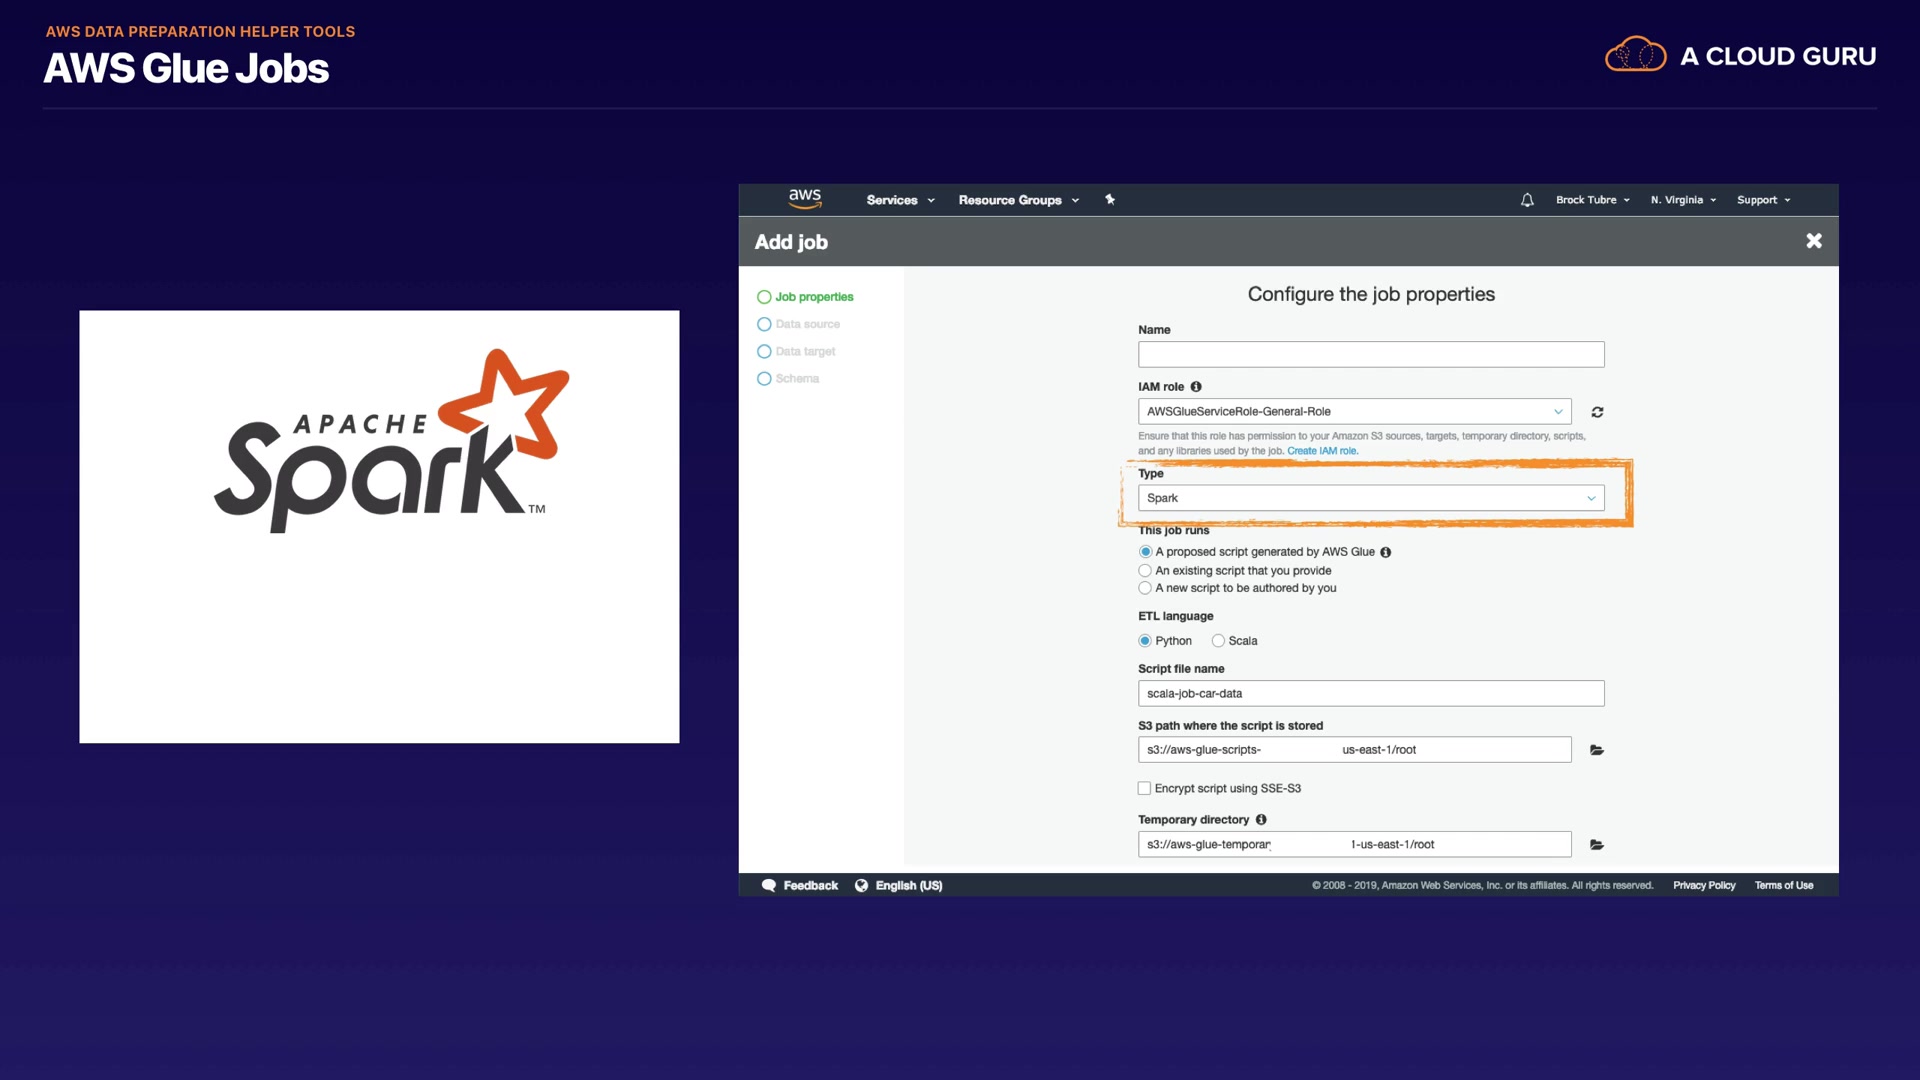
Task: Browse folder for script S3 path
Action: point(1597,750)
